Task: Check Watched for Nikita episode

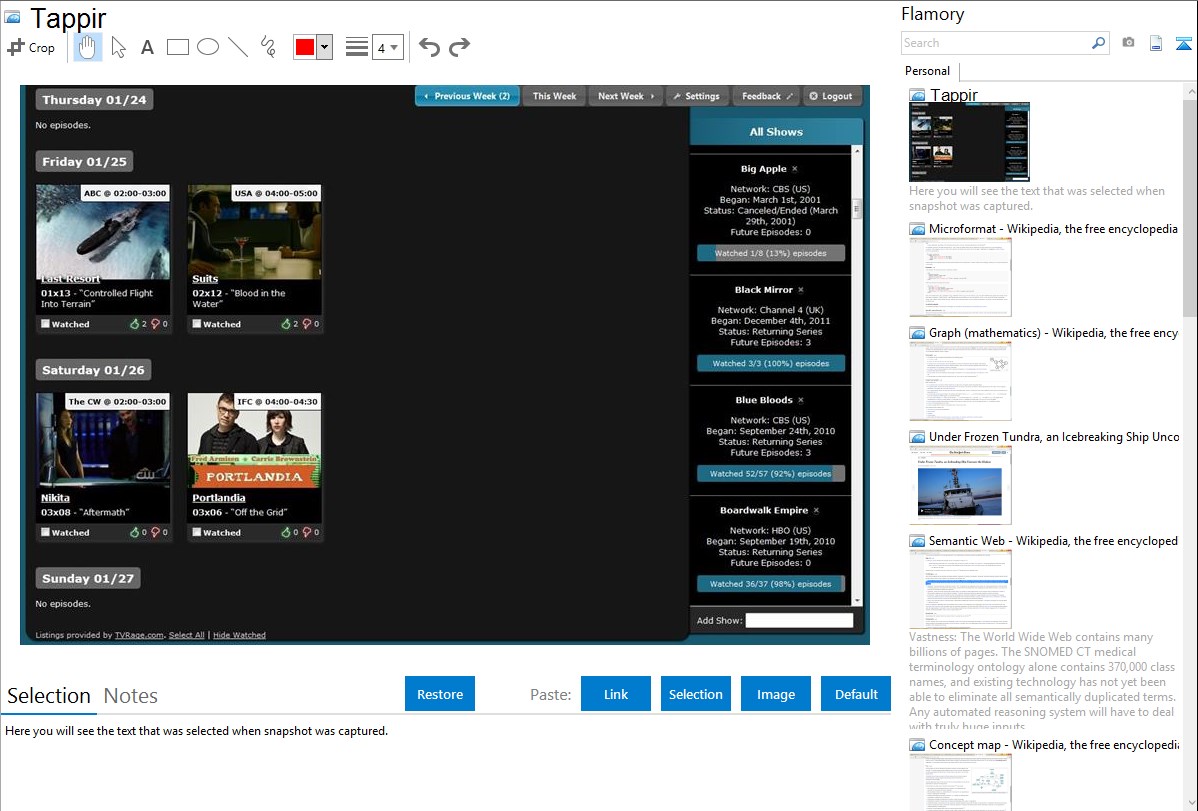Action: [46, 532]
